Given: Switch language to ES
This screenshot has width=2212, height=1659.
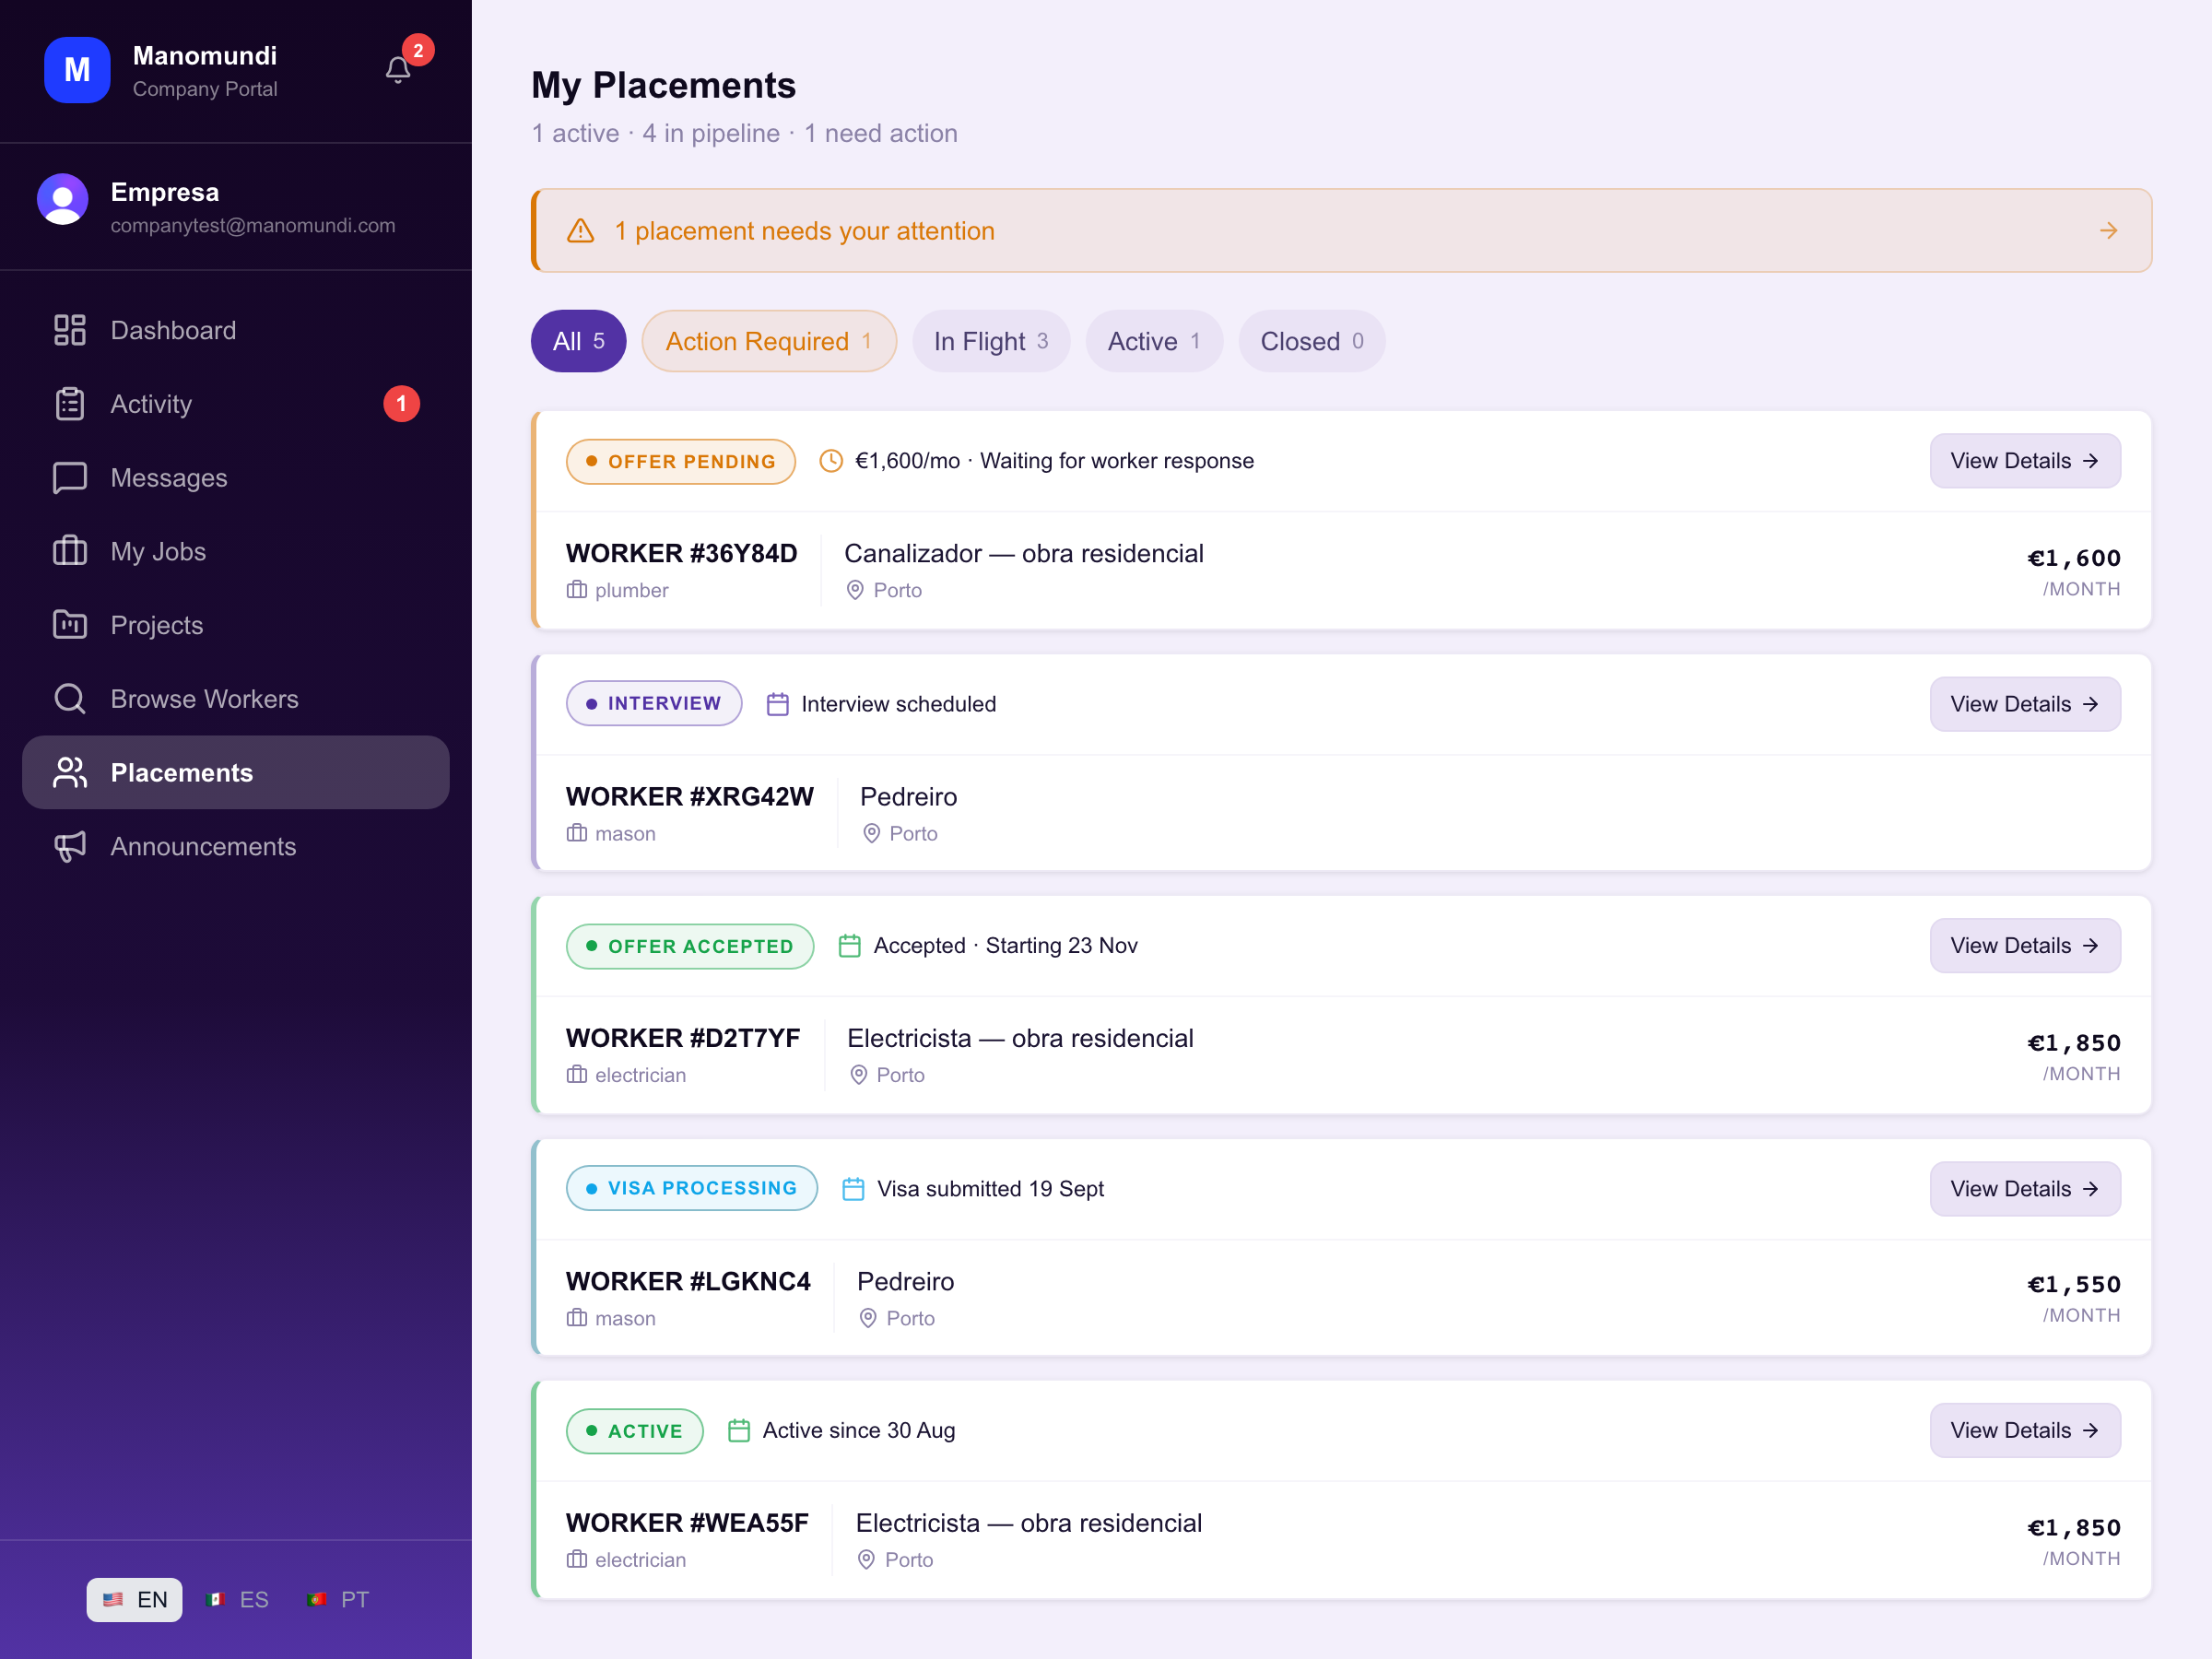Looking at the screenshot, I should [238, 1600].
